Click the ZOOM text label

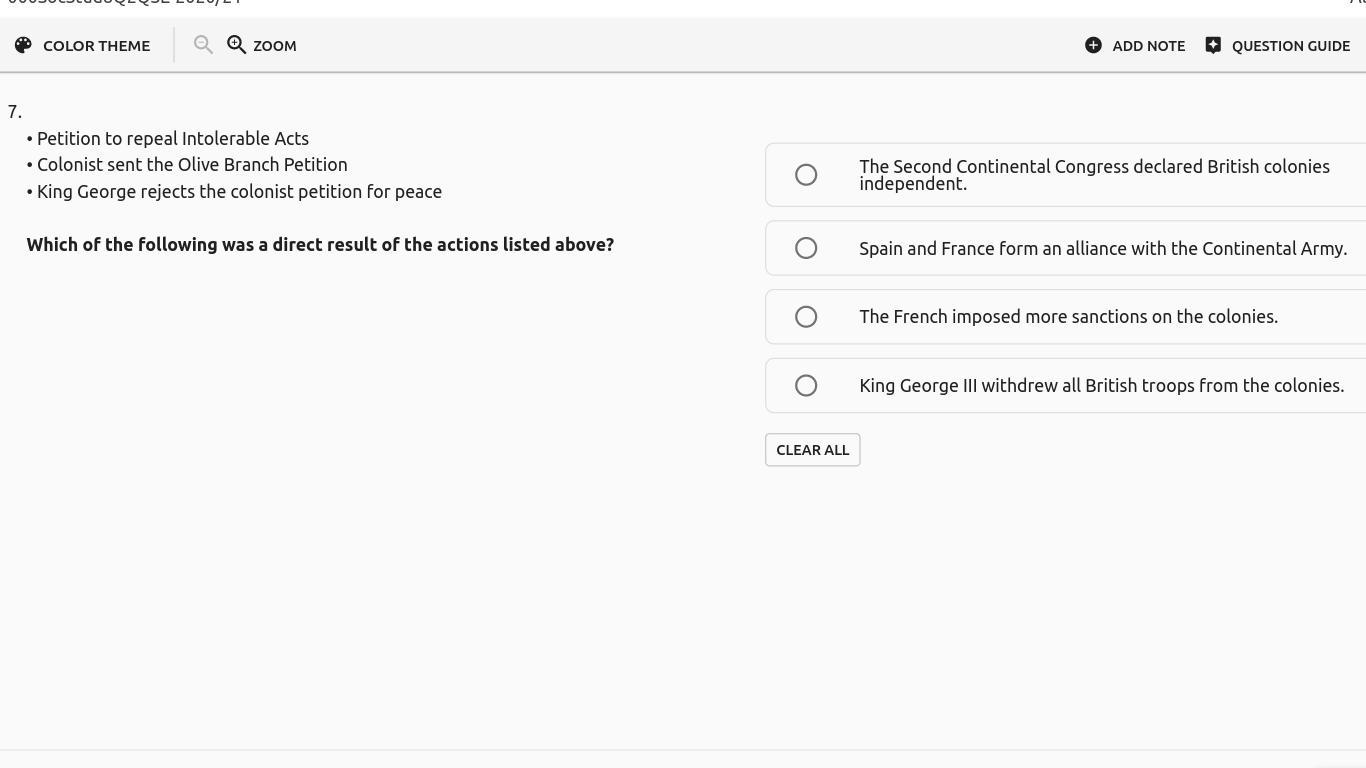275,46
